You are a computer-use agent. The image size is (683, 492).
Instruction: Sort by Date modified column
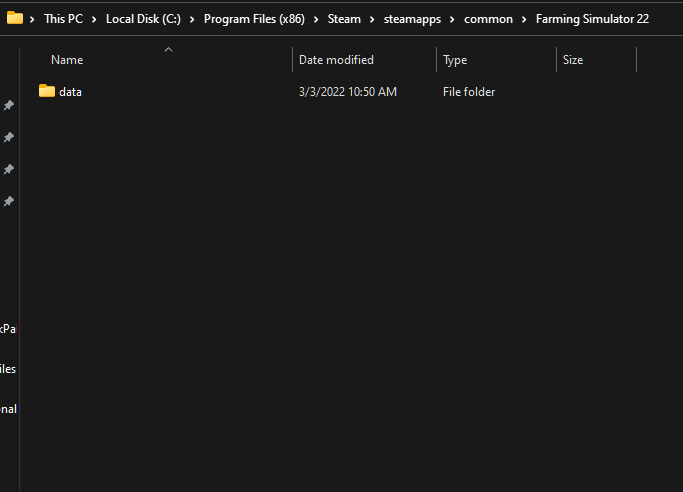[x=336, y=60]
